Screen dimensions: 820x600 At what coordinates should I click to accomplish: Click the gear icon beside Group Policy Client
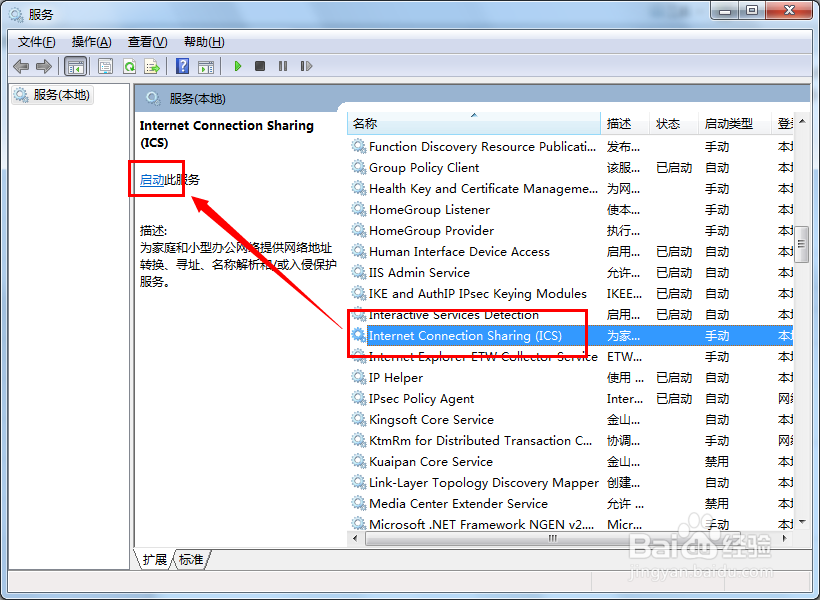point(359,167)
